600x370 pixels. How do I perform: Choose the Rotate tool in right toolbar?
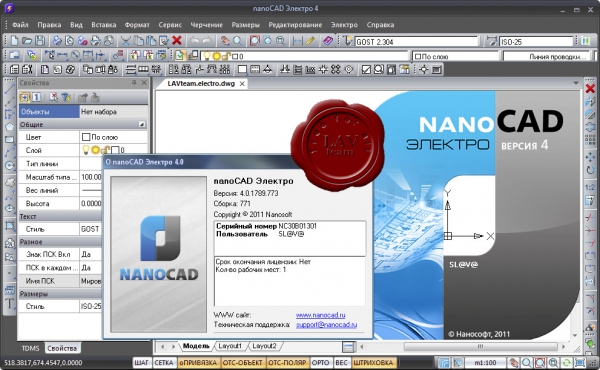click(x=590, y=170)
